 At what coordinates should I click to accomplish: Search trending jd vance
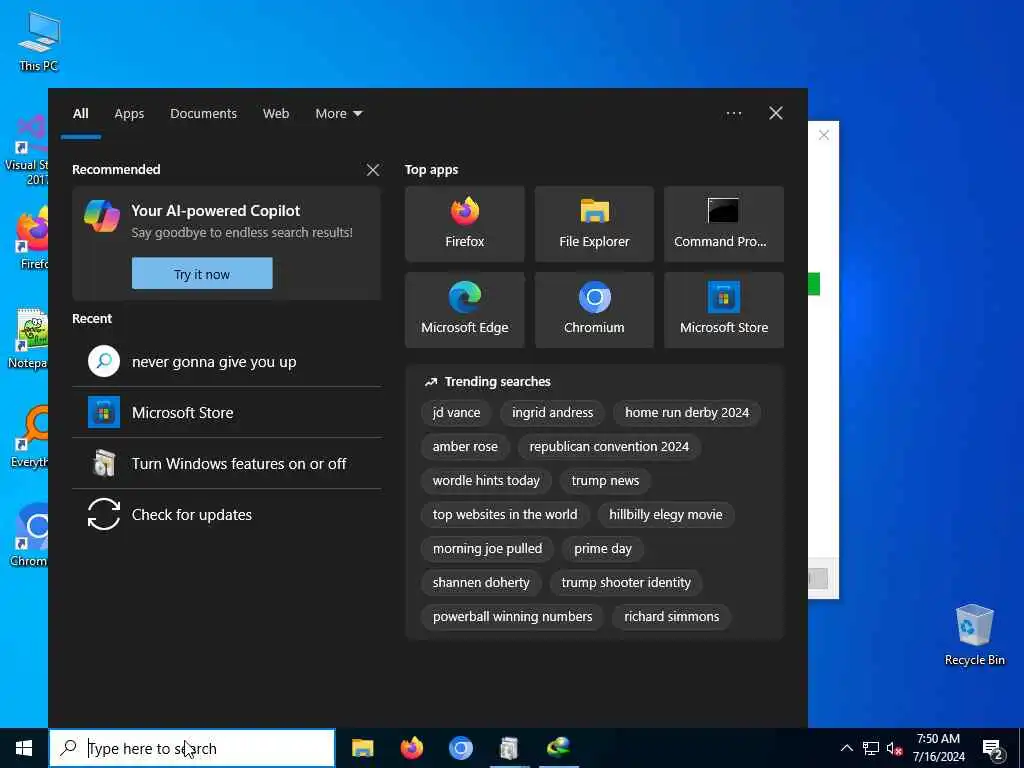tap(456, 413)
